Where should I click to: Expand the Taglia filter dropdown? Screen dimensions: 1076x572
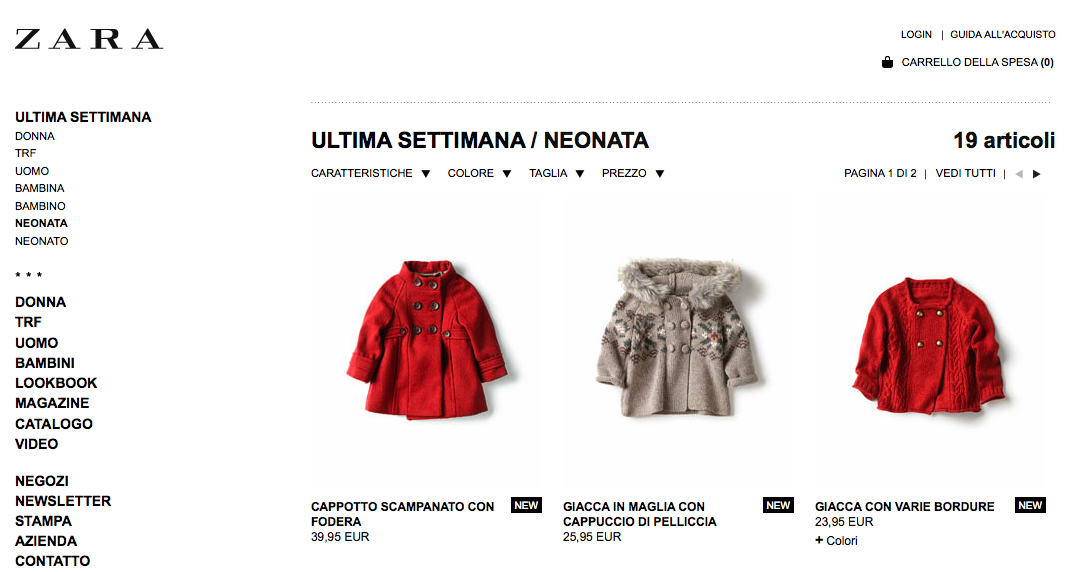pos(557,174)
